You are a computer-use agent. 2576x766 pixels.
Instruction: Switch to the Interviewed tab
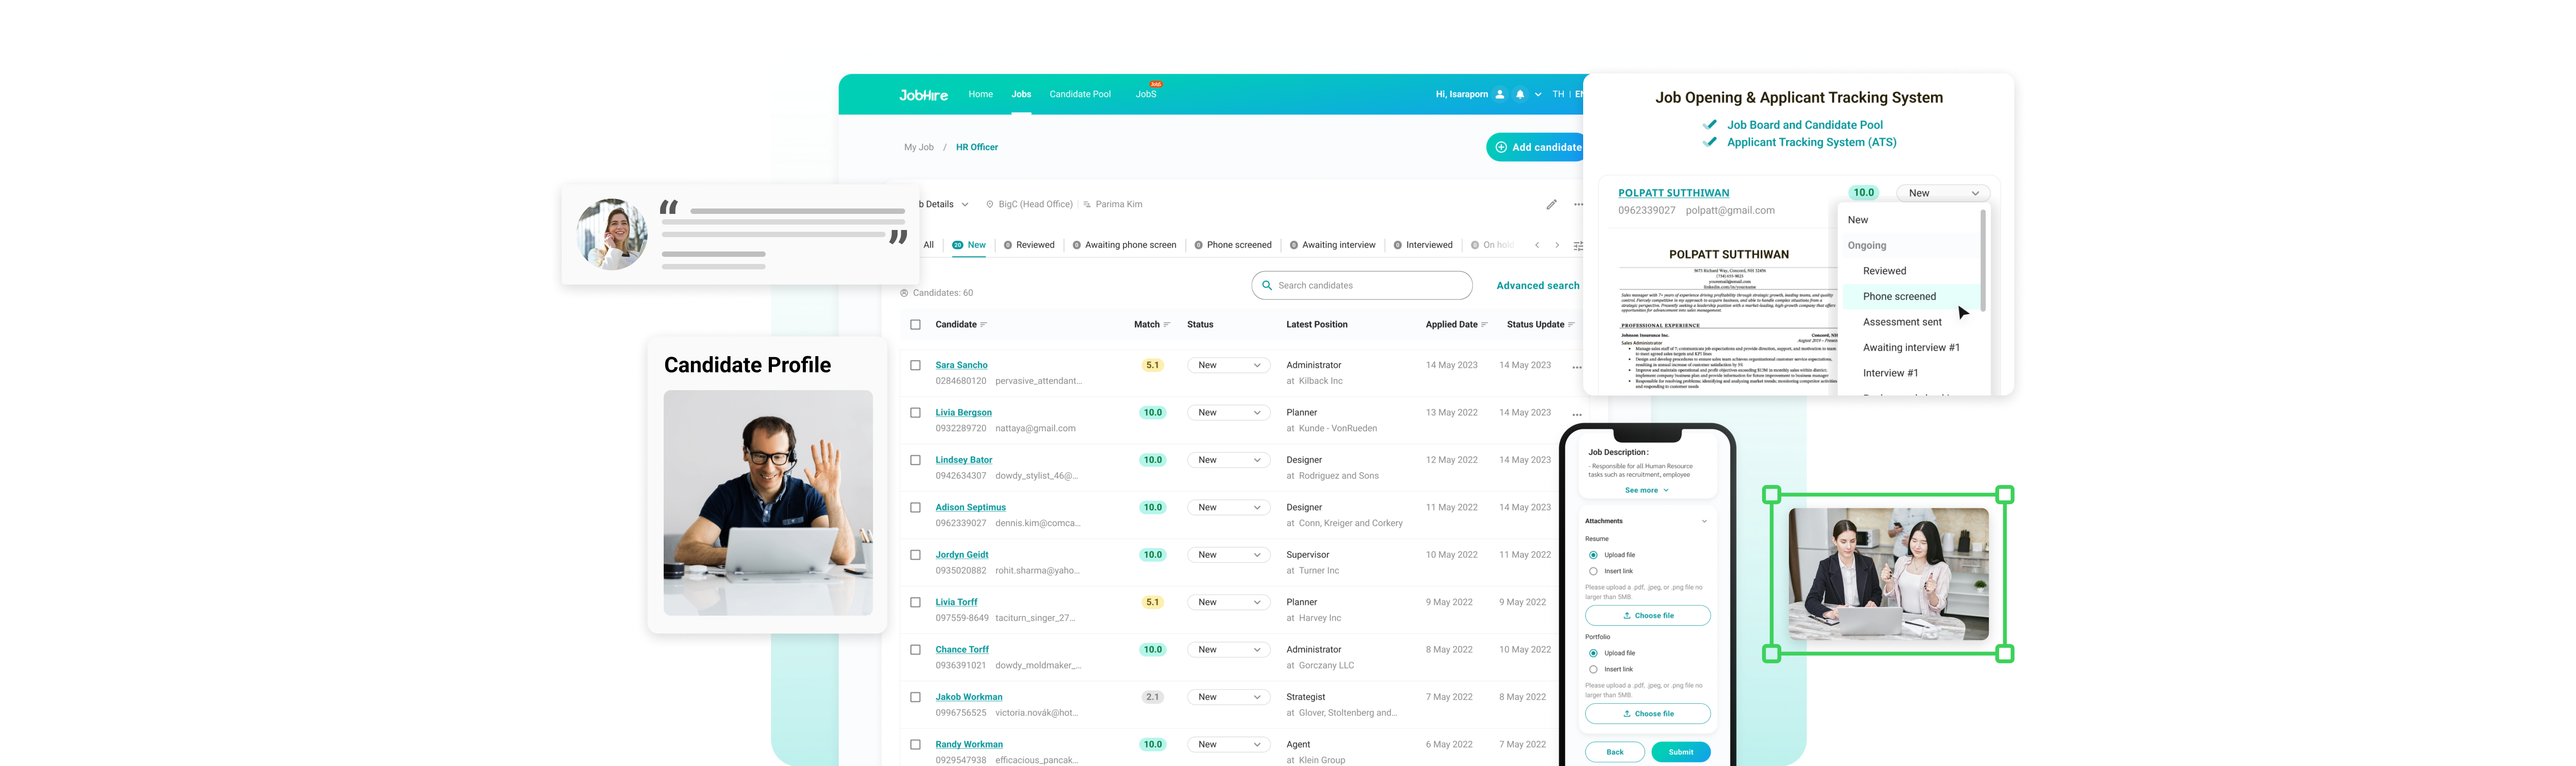(x=1423, y=245)
